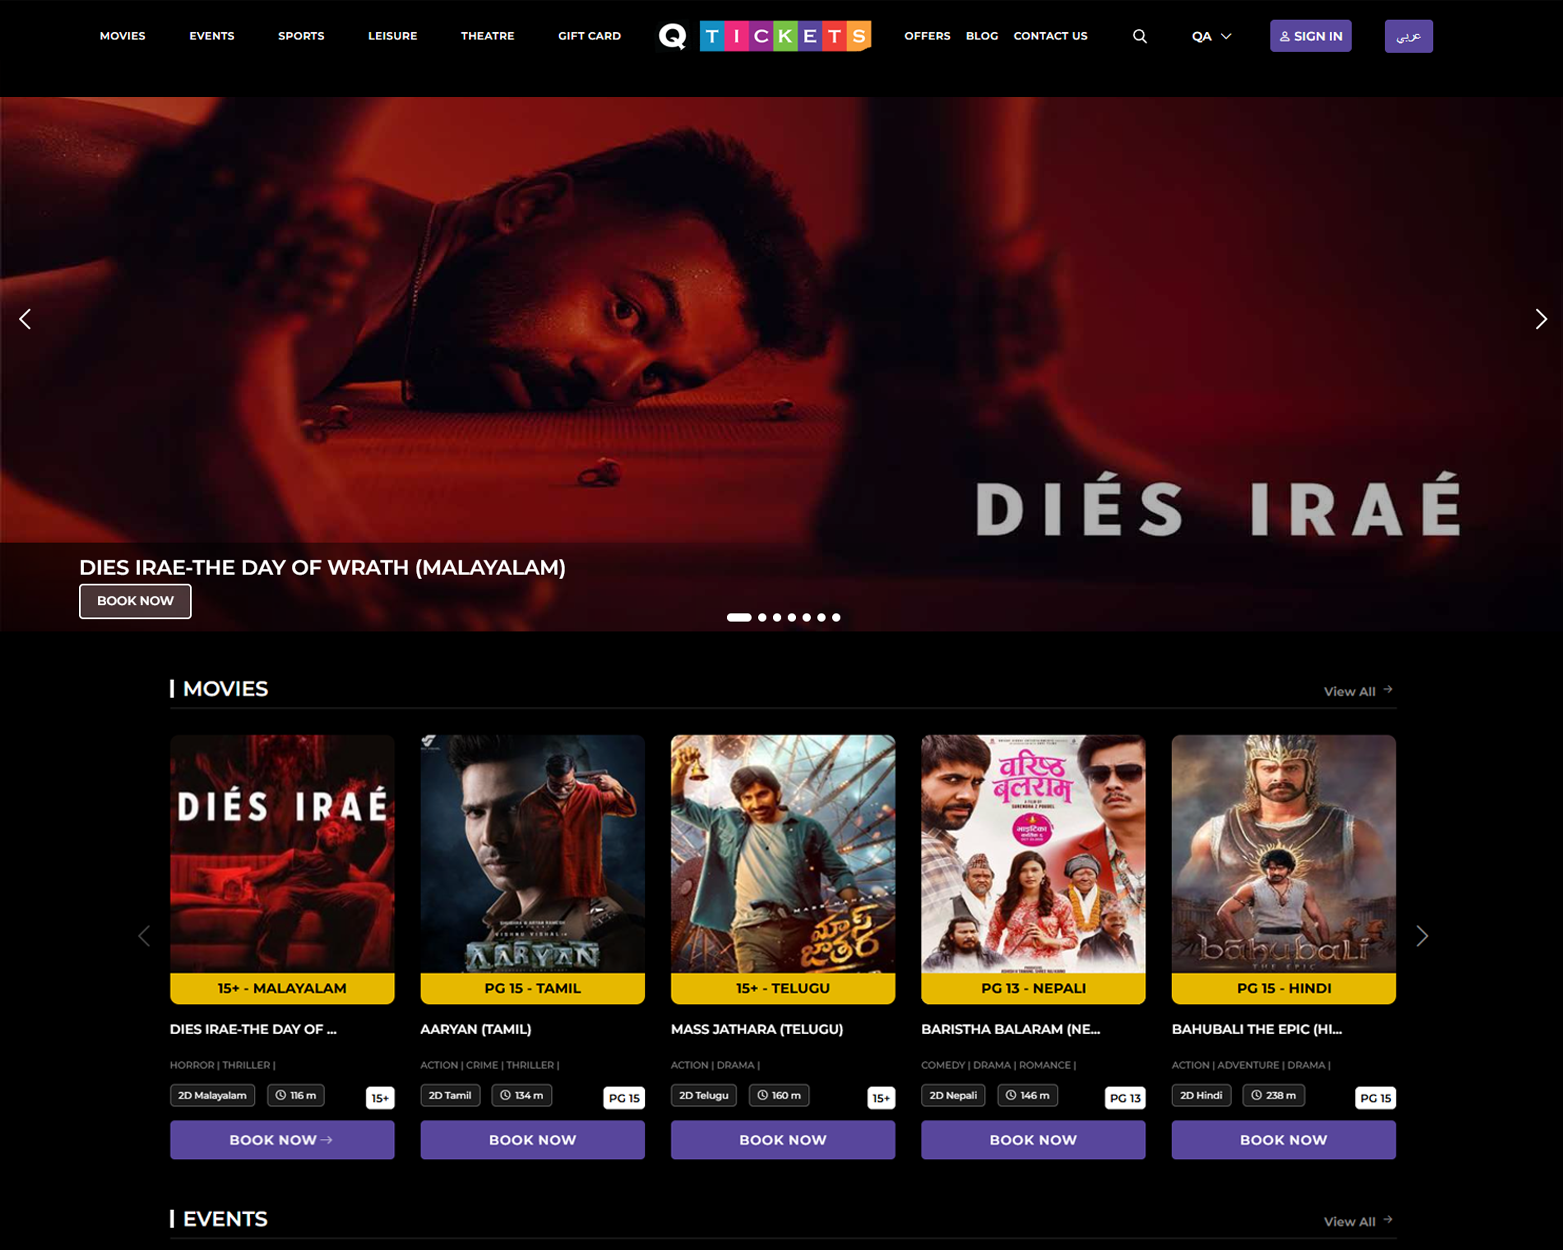
Task: Open the Aaryan movie poster
Action: pyautogui.click(x=532, y=854)
